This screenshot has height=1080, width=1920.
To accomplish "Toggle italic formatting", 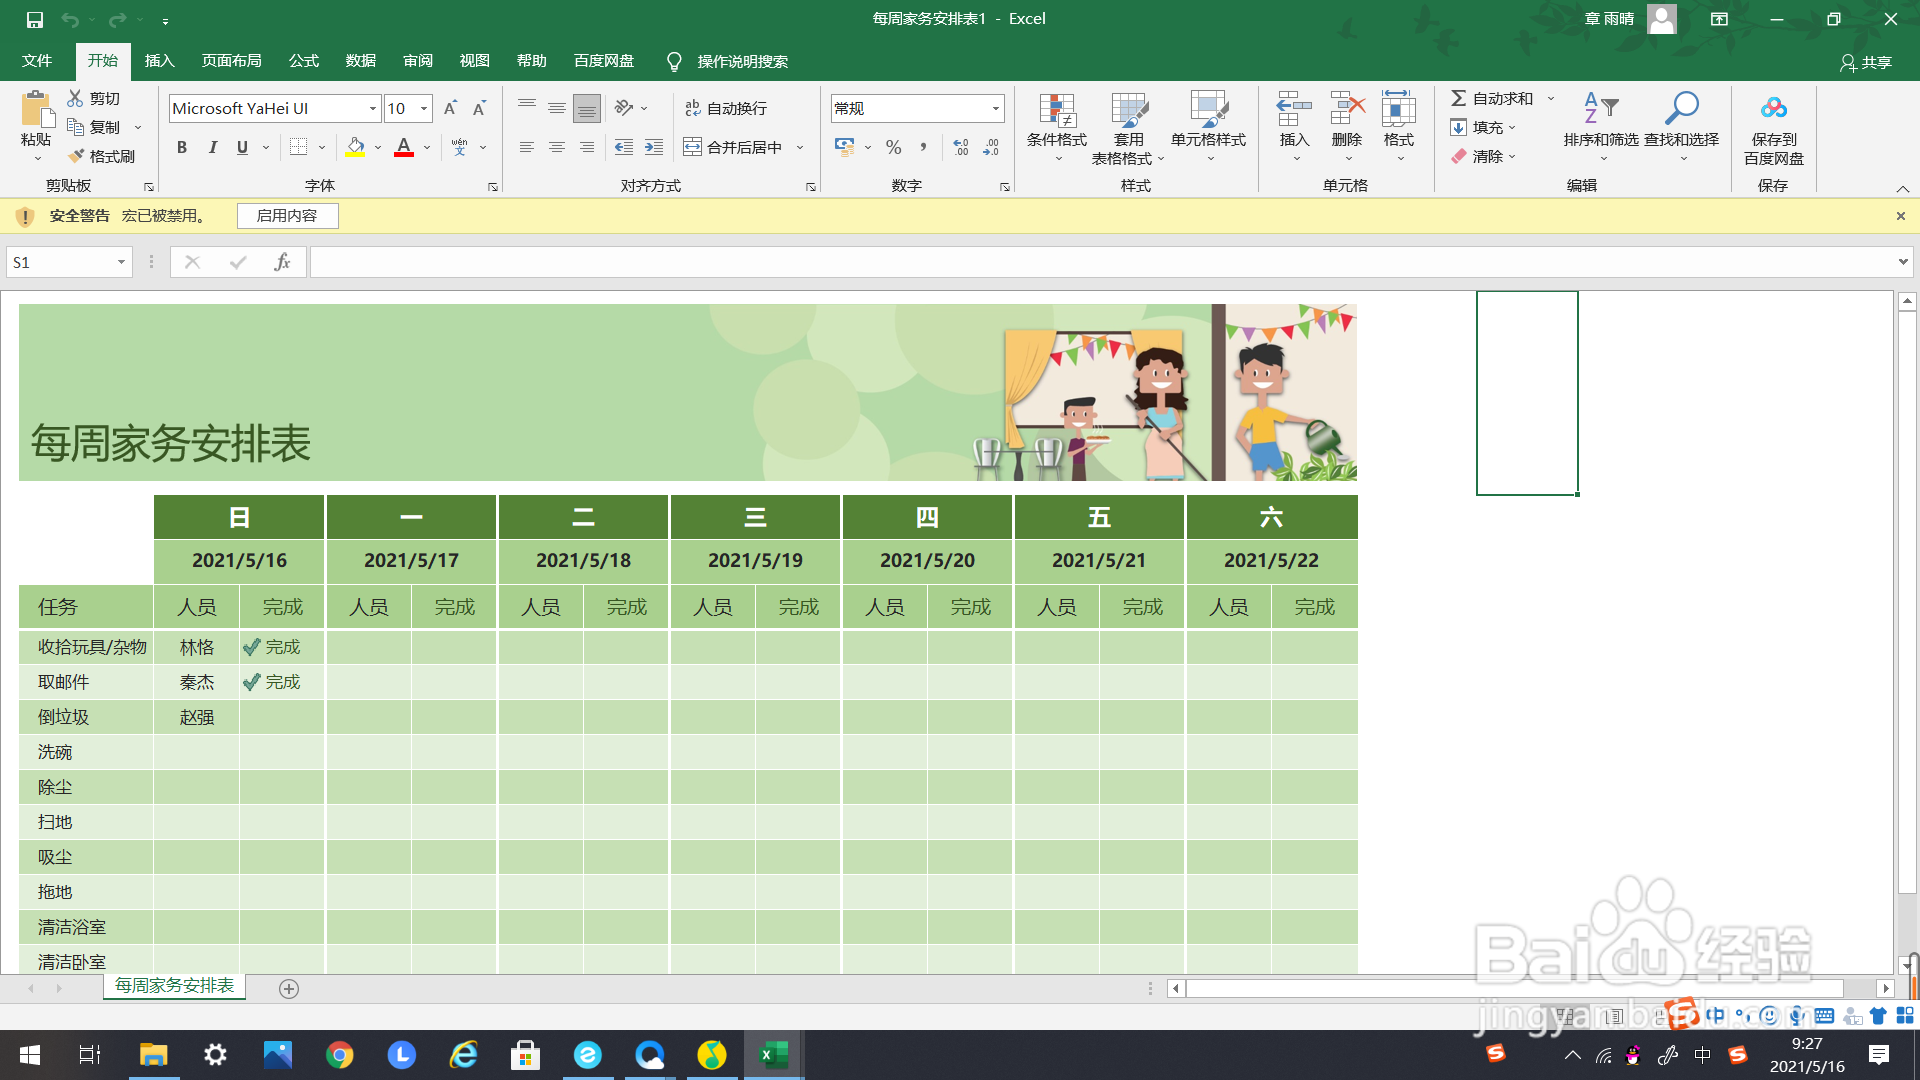I will 212,147.
